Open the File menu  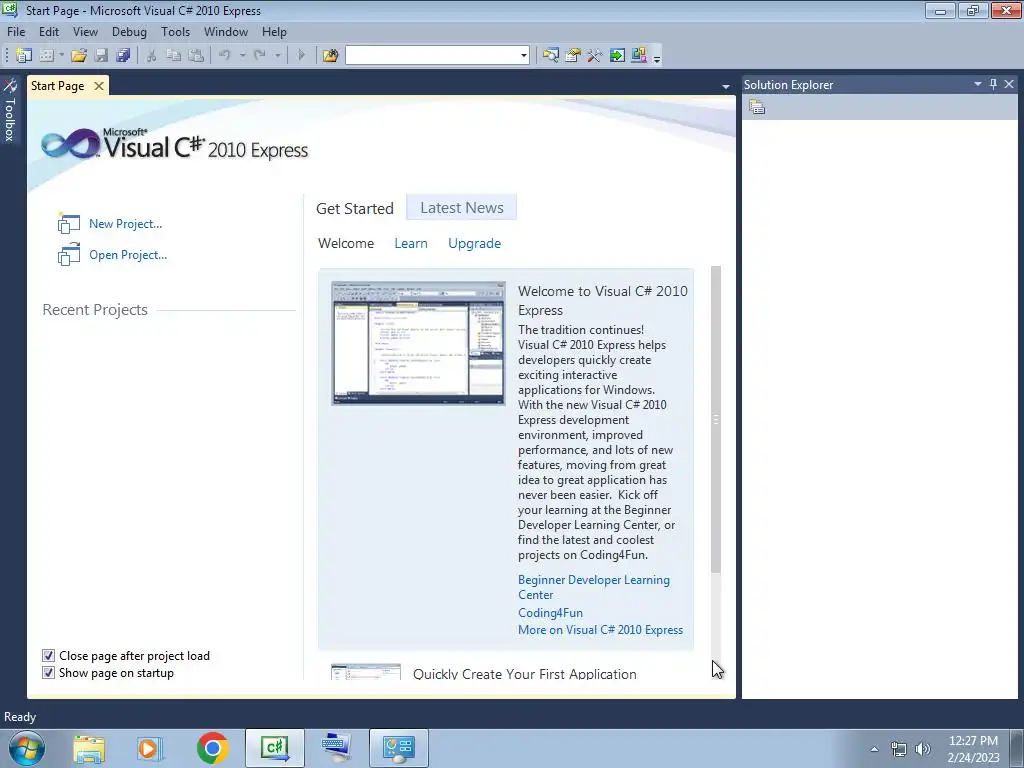(16, 31)
